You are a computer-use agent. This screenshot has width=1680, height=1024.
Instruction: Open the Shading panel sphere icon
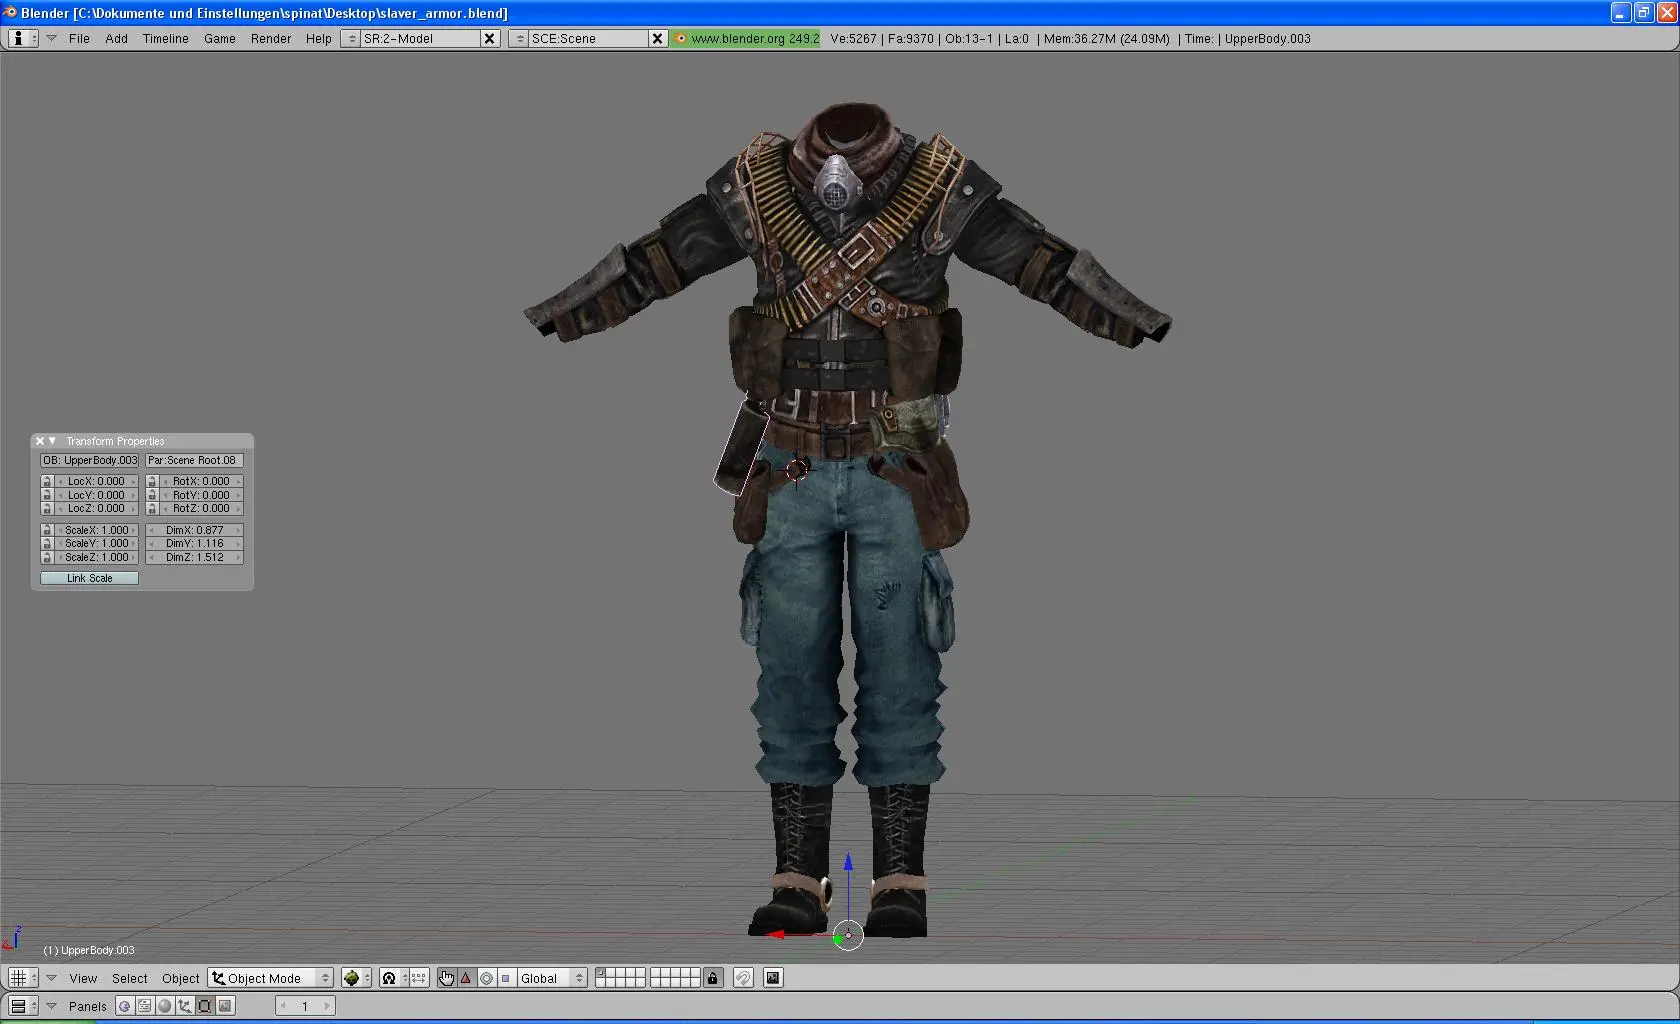pos(164,1006)
